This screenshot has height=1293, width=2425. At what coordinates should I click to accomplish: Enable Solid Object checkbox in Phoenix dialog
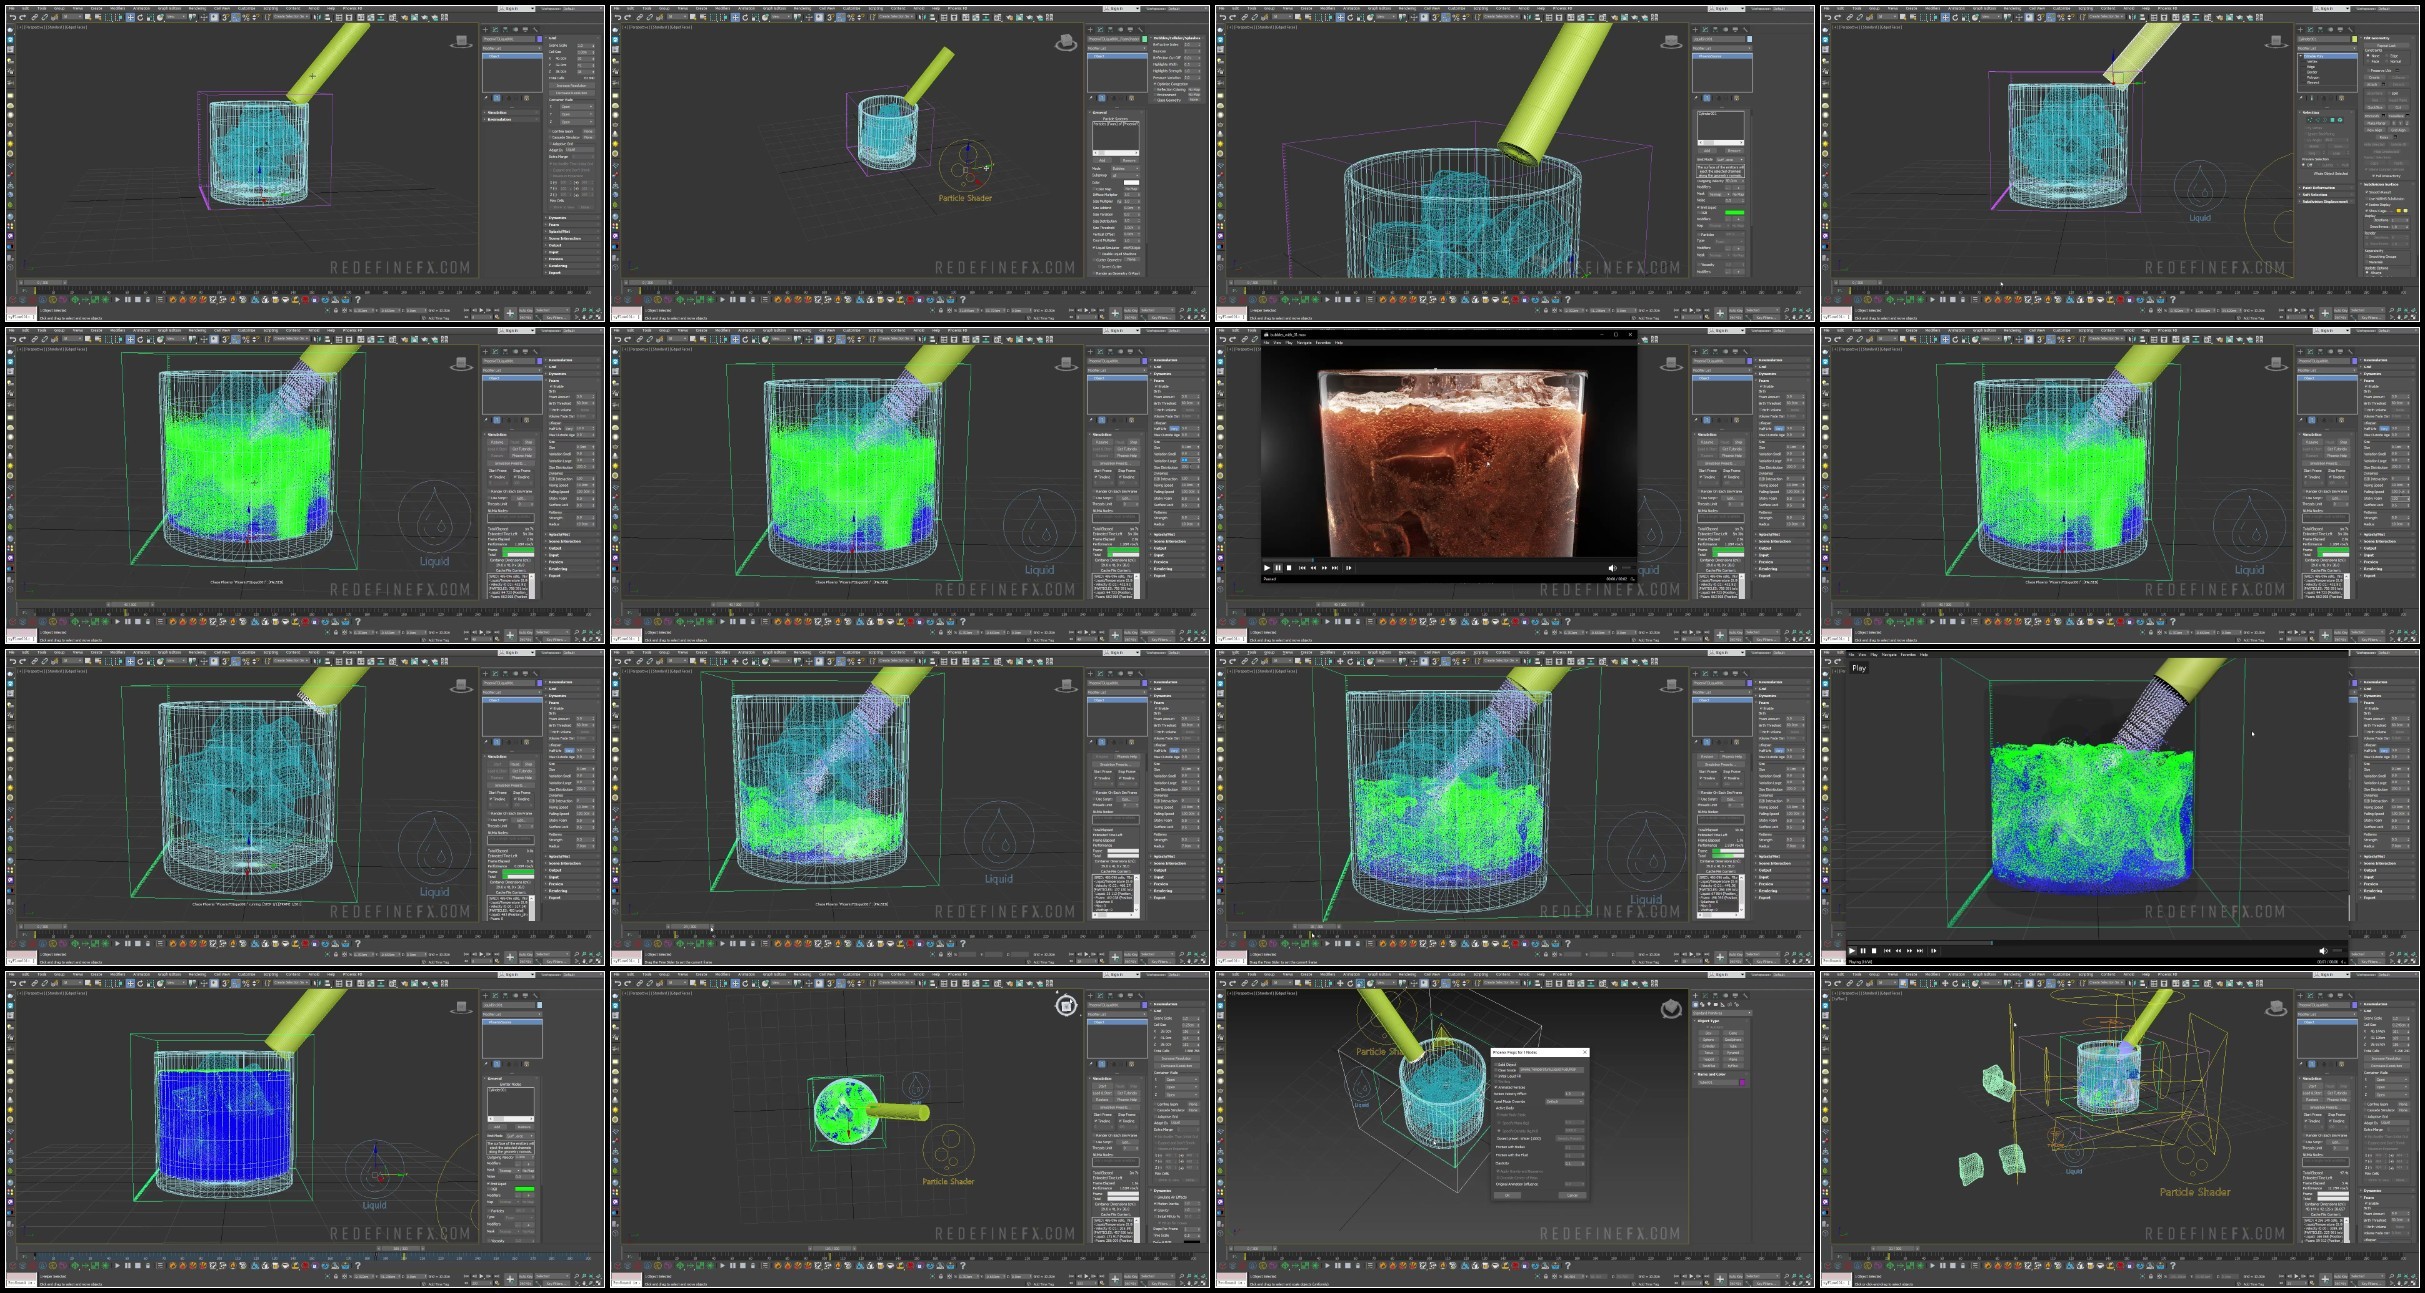pos(1496,1064)
